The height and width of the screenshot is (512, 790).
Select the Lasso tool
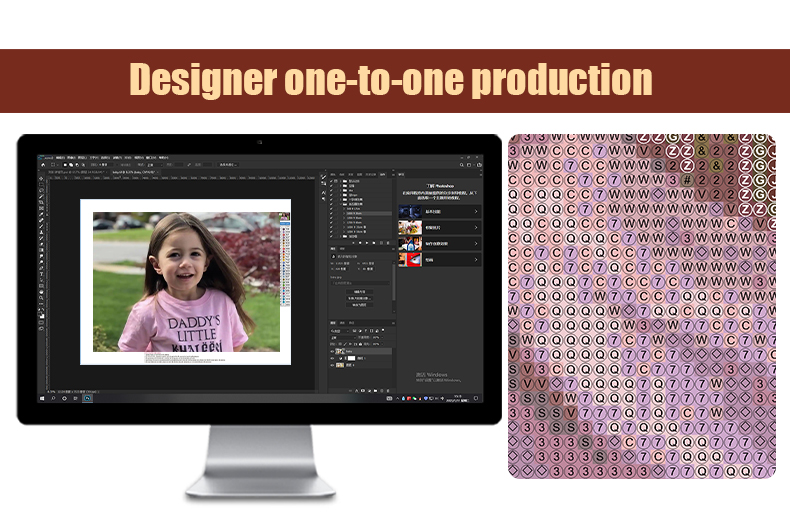(x=41, y=190)
